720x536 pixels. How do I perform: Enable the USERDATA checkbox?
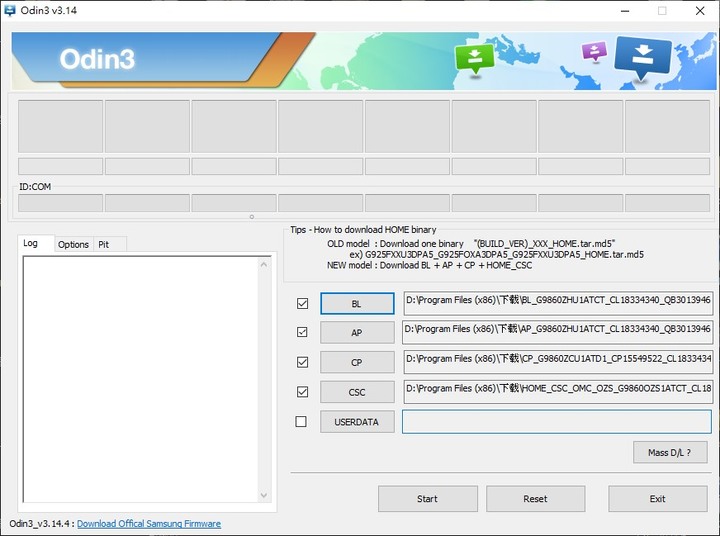(x=301, y=421)
